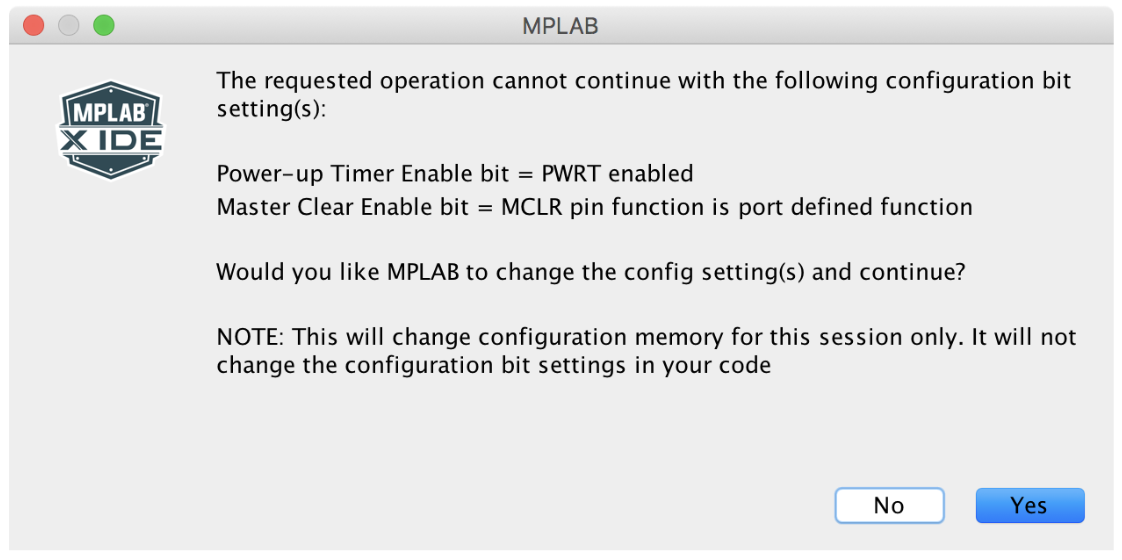Click the "setting(s):" text line
Viewport: 1122px width, 560px height.
270,112
